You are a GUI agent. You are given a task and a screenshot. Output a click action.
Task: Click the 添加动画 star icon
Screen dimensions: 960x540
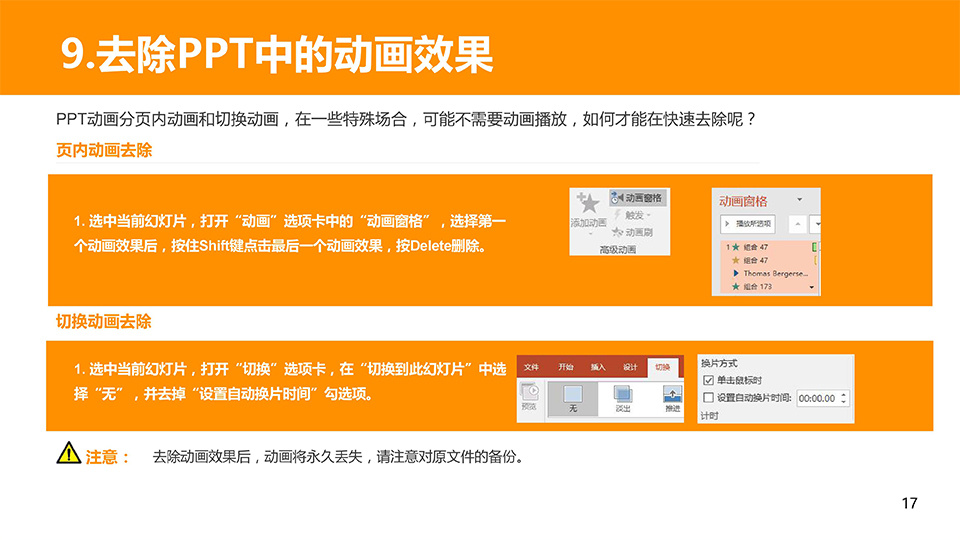[x=587, y=204]
